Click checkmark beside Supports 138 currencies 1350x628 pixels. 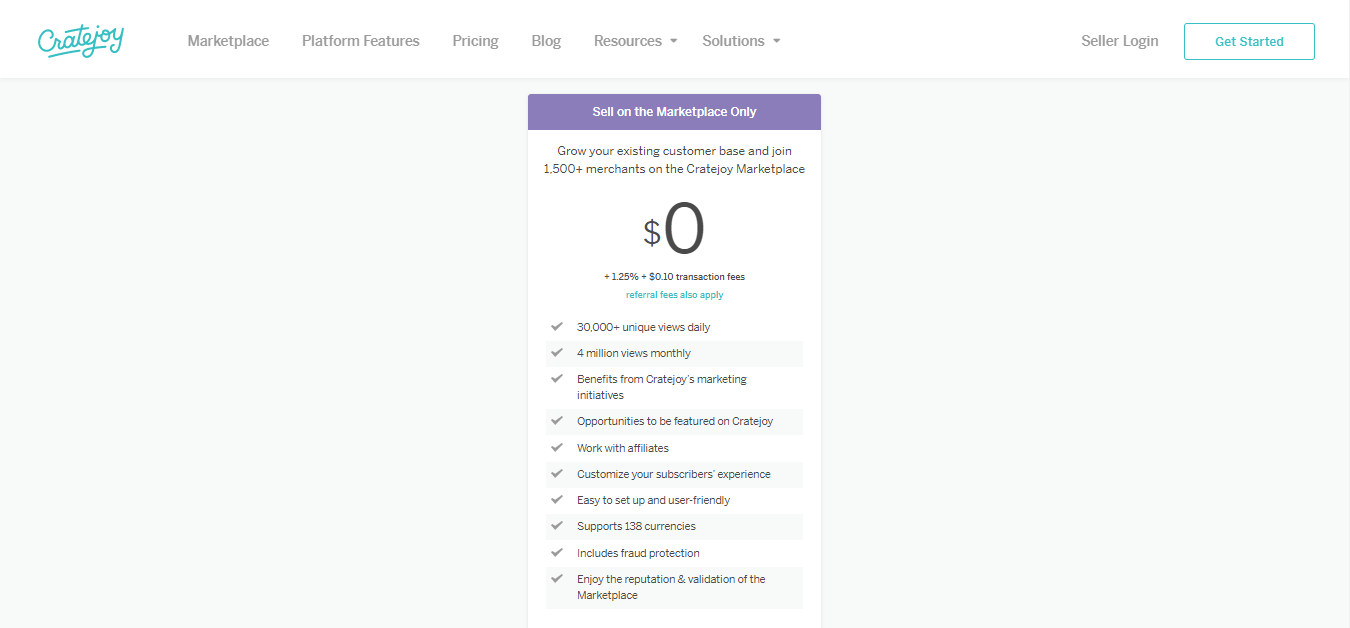[557, 525]
